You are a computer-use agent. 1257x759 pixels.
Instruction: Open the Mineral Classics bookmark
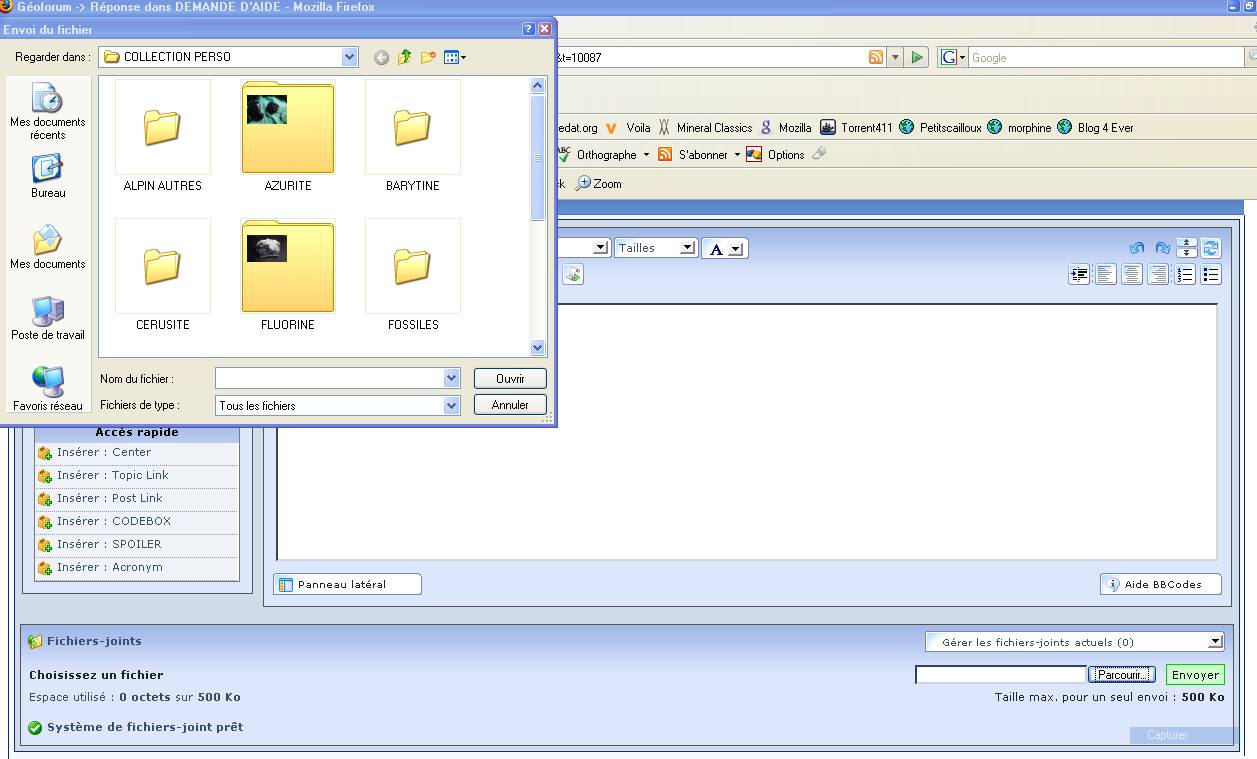pos(713,128)
